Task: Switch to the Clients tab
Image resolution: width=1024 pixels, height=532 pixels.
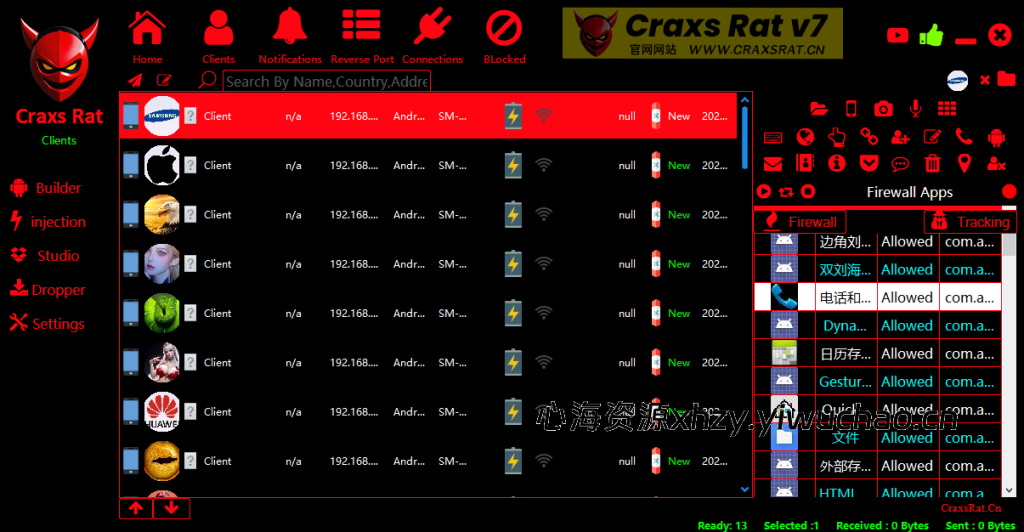Action: click(x=218, y=37)
